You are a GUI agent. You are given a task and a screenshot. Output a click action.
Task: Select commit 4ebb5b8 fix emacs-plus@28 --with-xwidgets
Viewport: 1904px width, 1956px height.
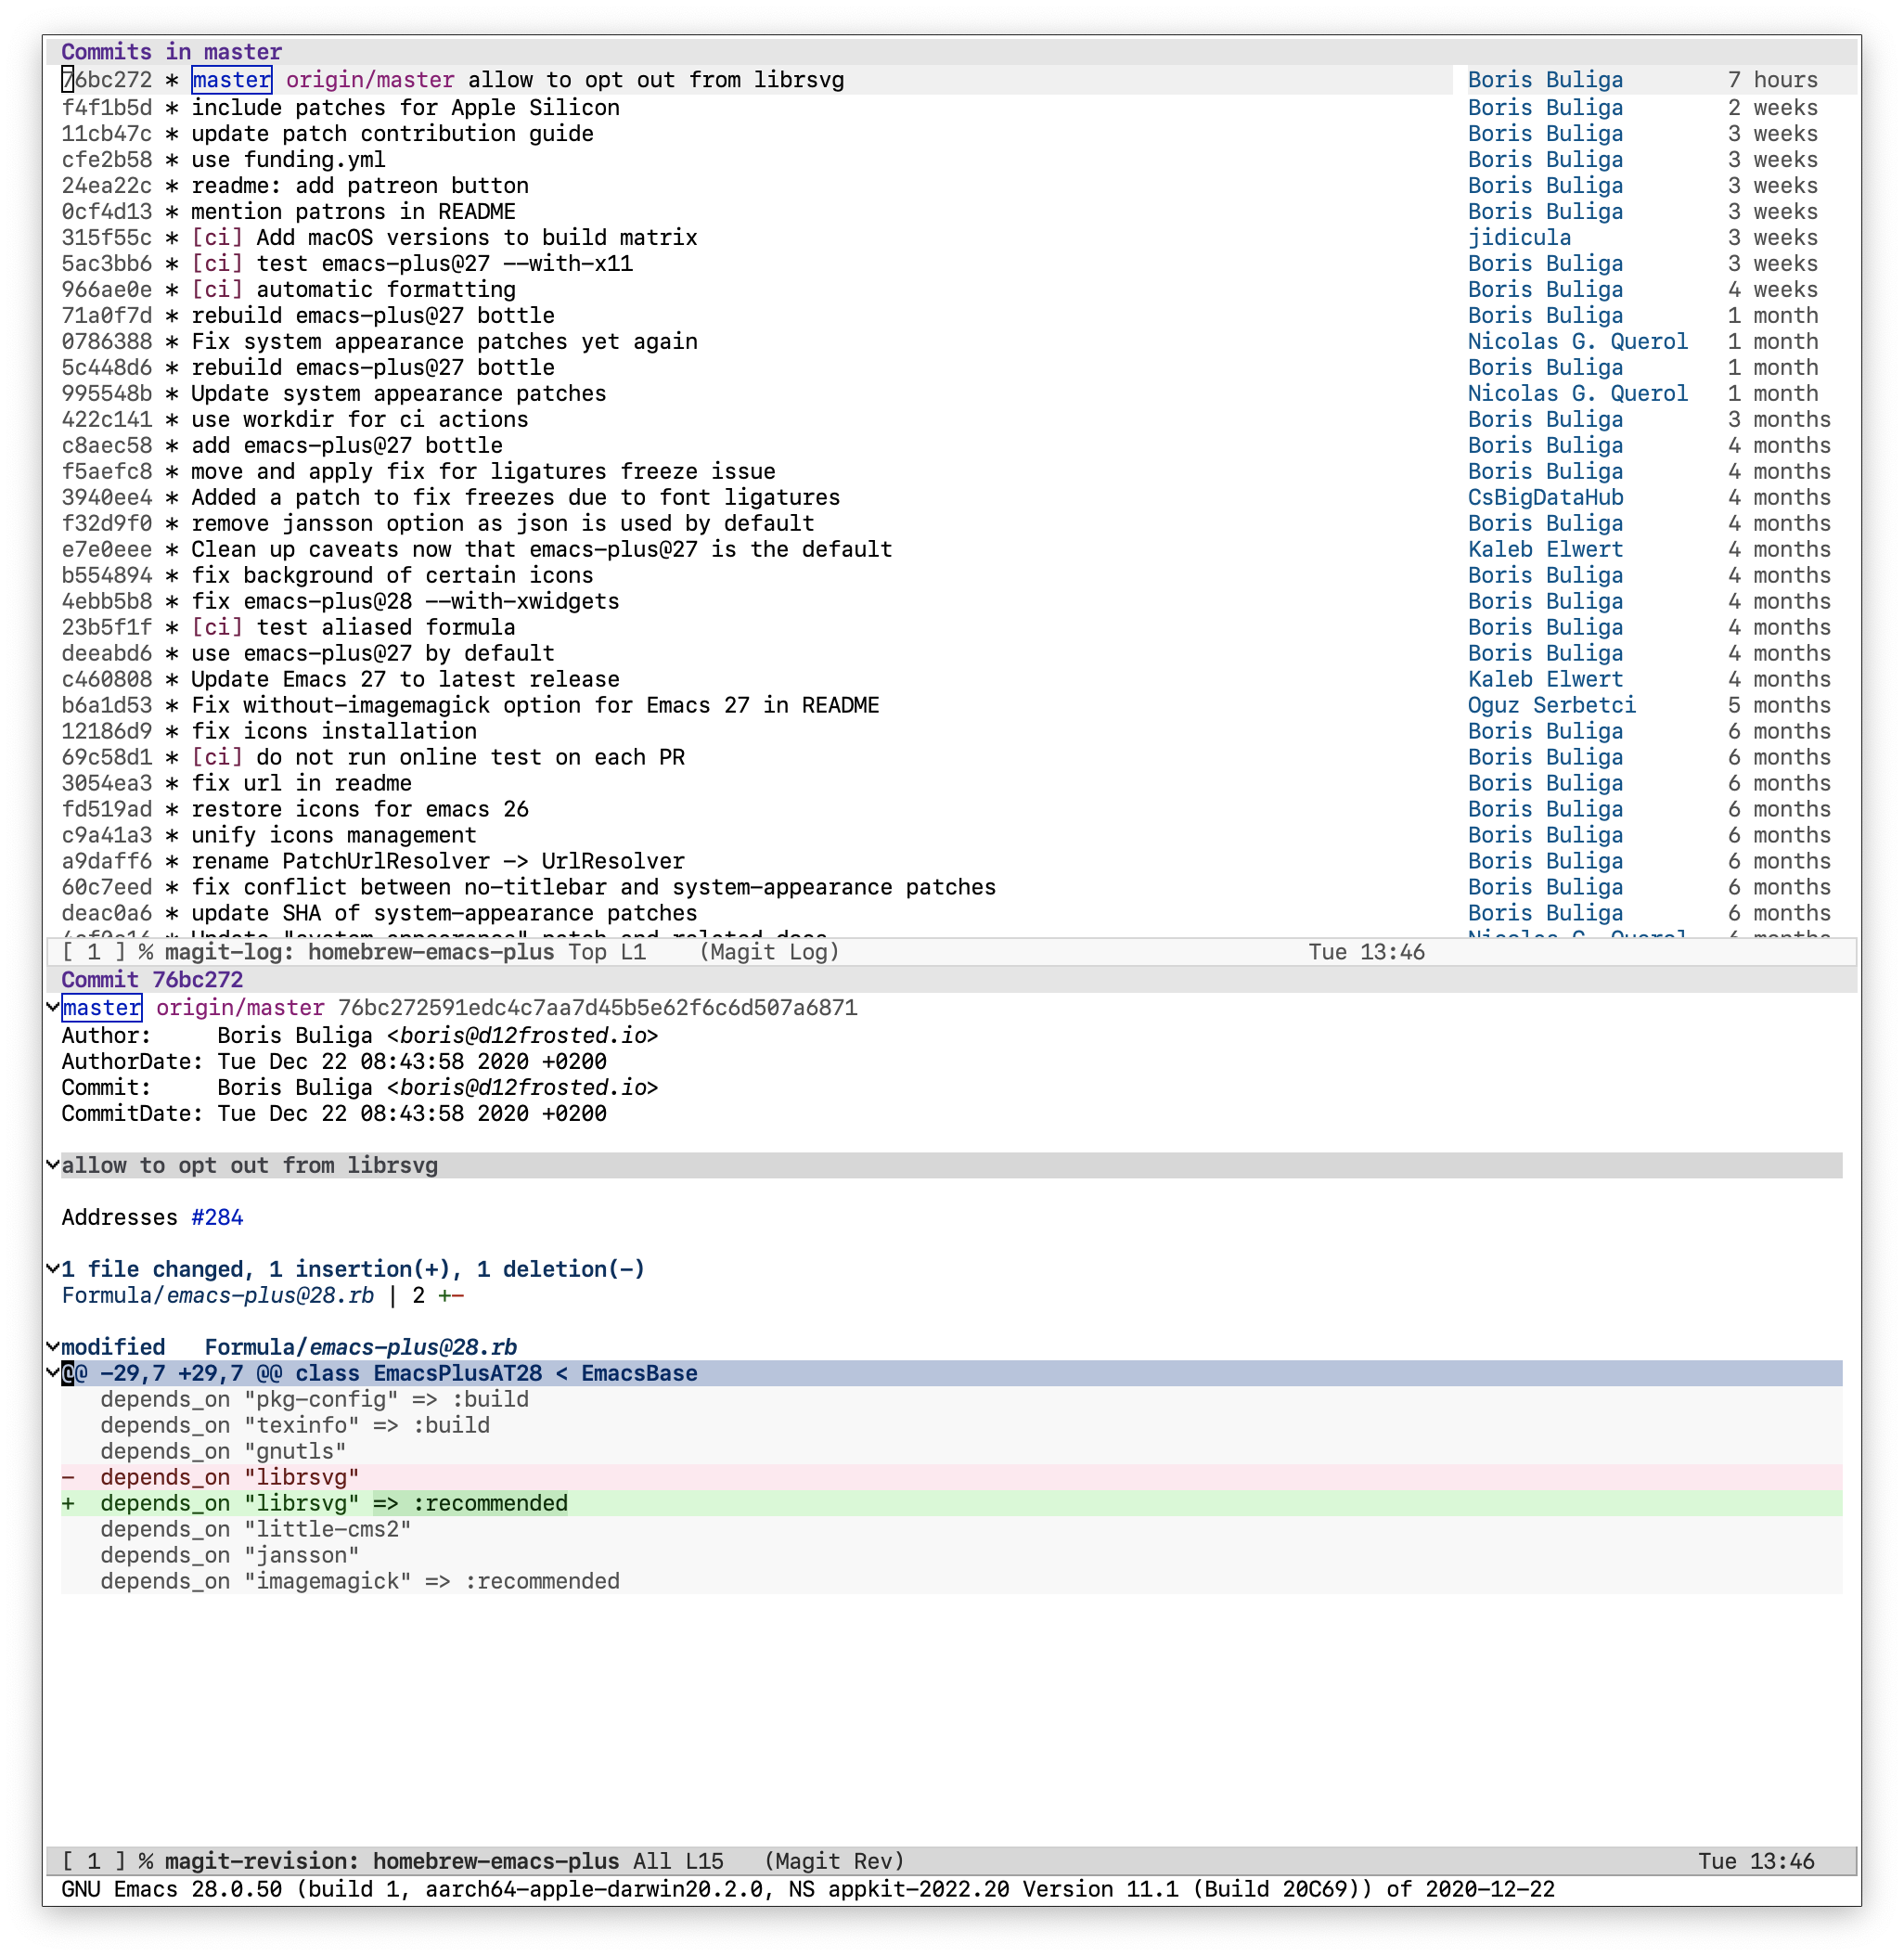pyautogui.click(x=340, y=601)
